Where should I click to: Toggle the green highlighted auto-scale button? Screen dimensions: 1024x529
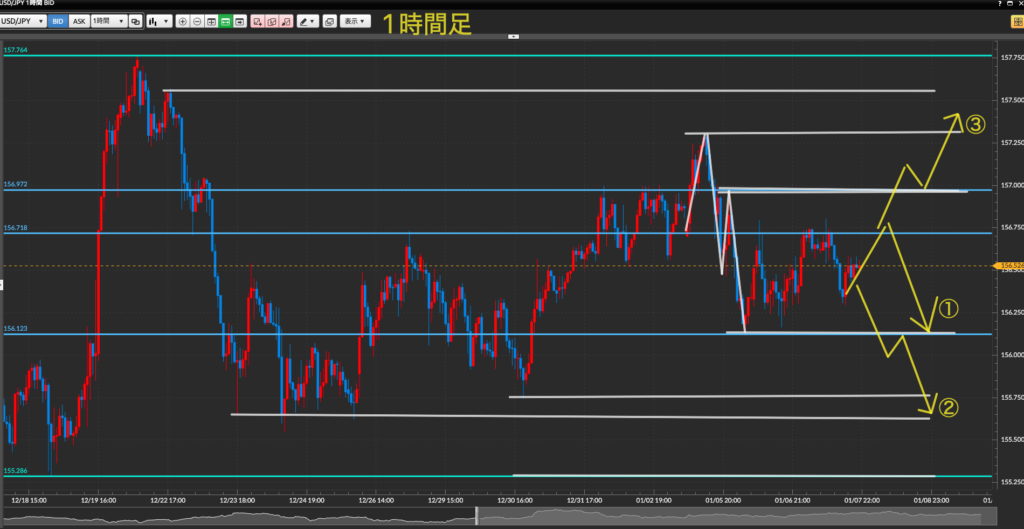coord(226,21)
